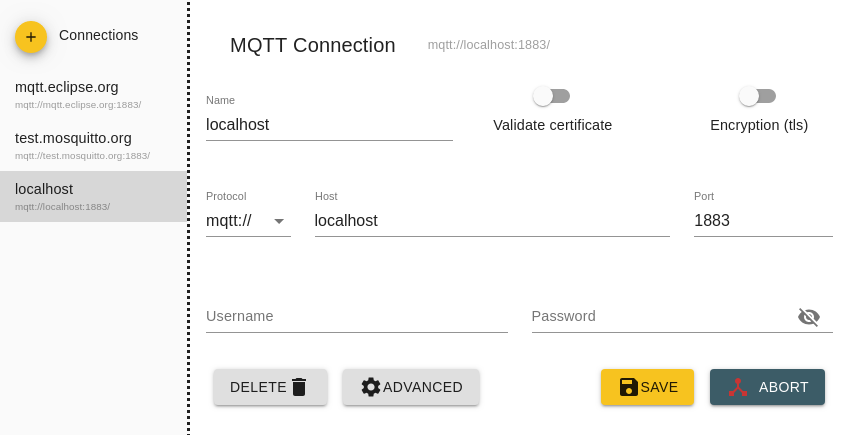Click the Port field showing 1883
The width and height of the screenshot is (848, 435).
tap(763, 221)
